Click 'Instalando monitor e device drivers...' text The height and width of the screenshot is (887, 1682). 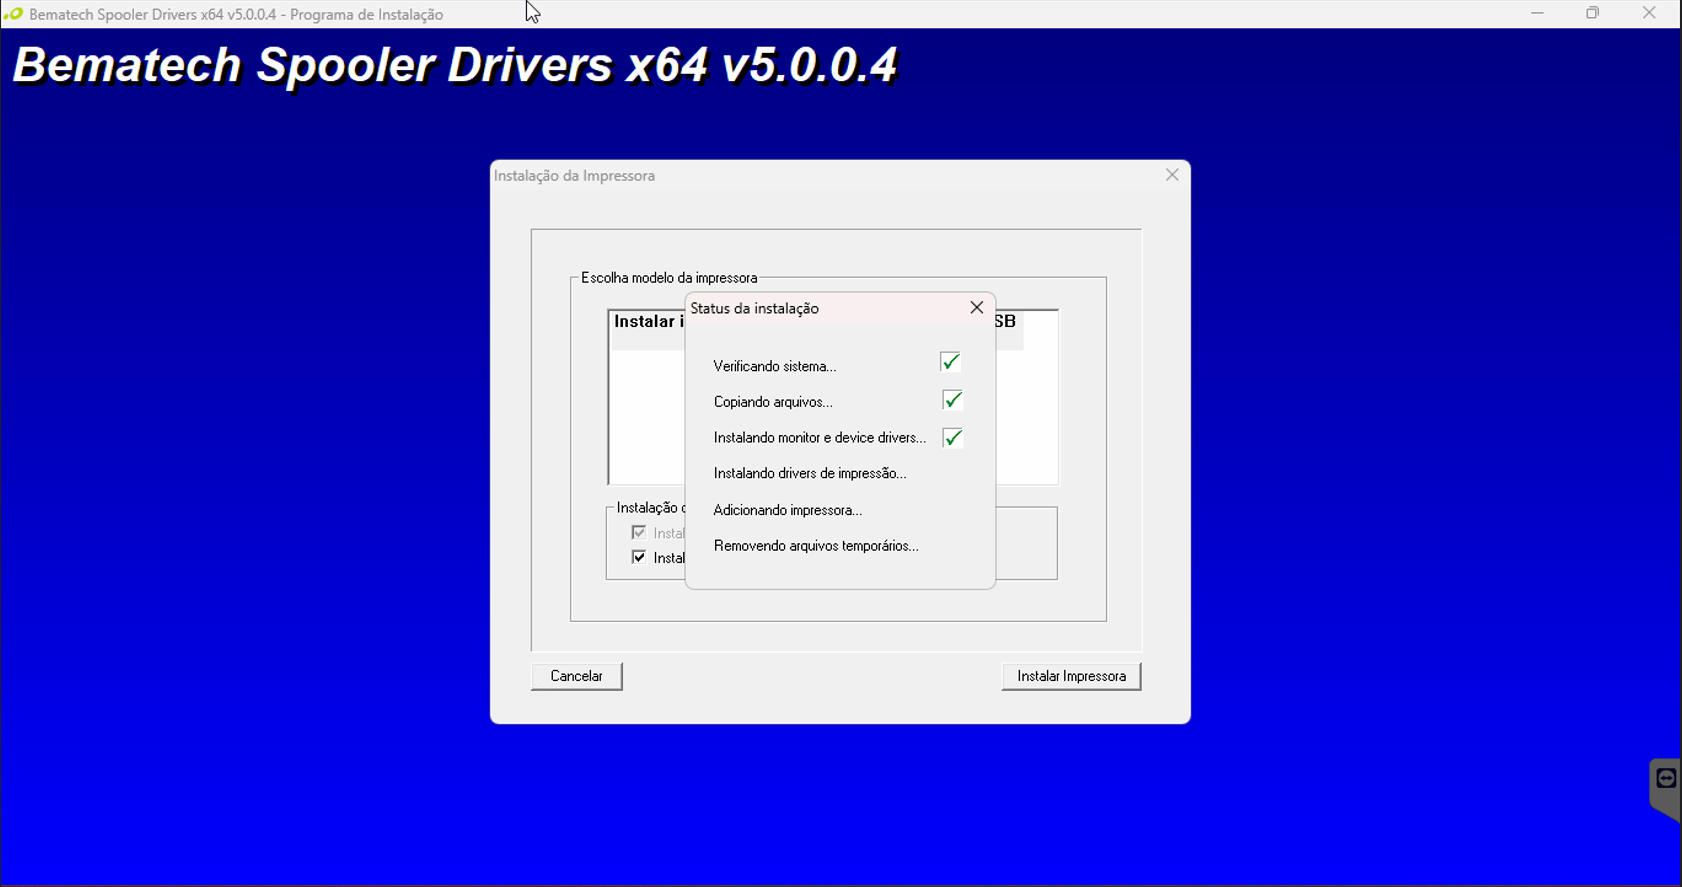(820, 438)
